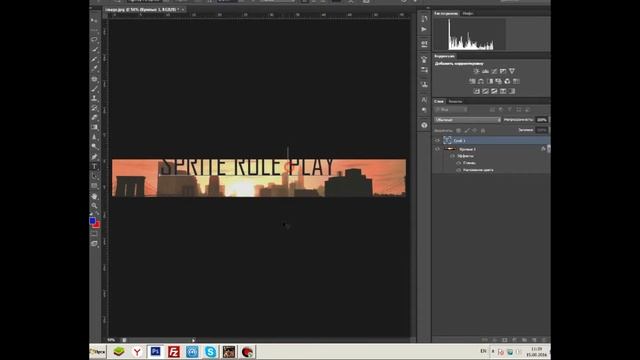The height and width of the screenshot is (360, 640).
Task: Open Skype from the taskbar
Action: (211, 351)
